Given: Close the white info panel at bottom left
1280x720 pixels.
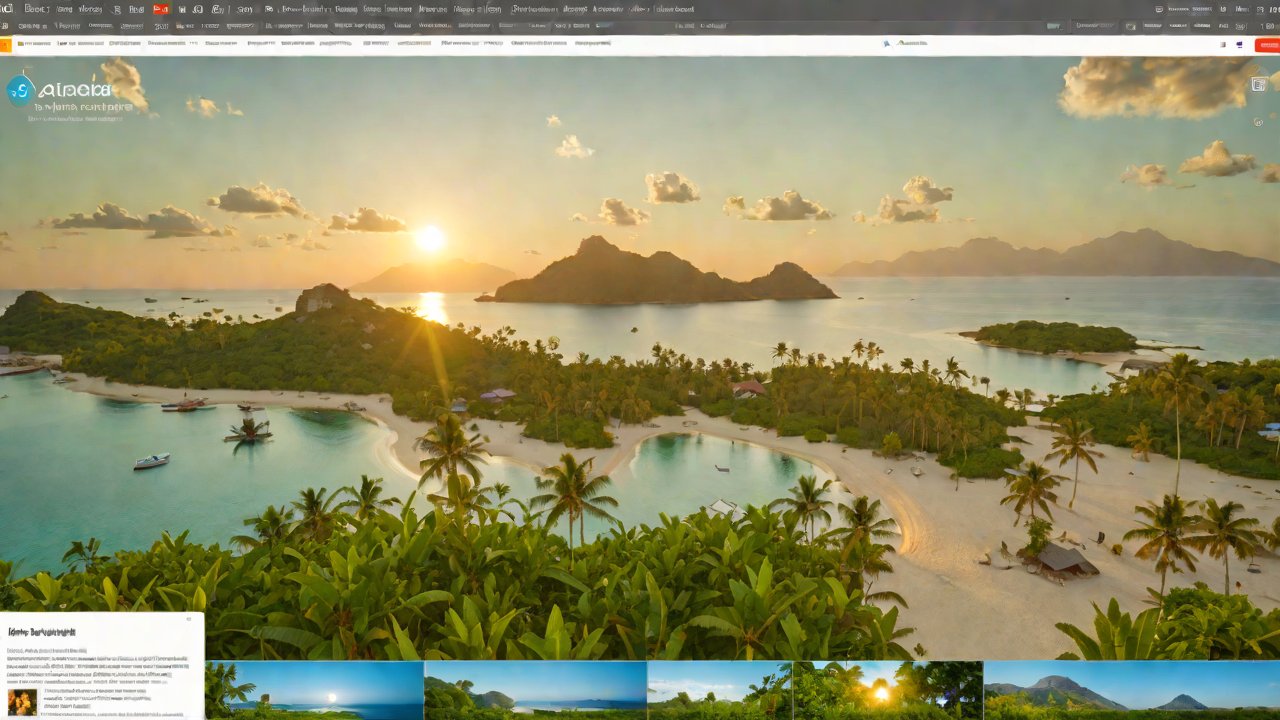Looking at the screenshot, I should pyautogui.click(x=188, y=620).
